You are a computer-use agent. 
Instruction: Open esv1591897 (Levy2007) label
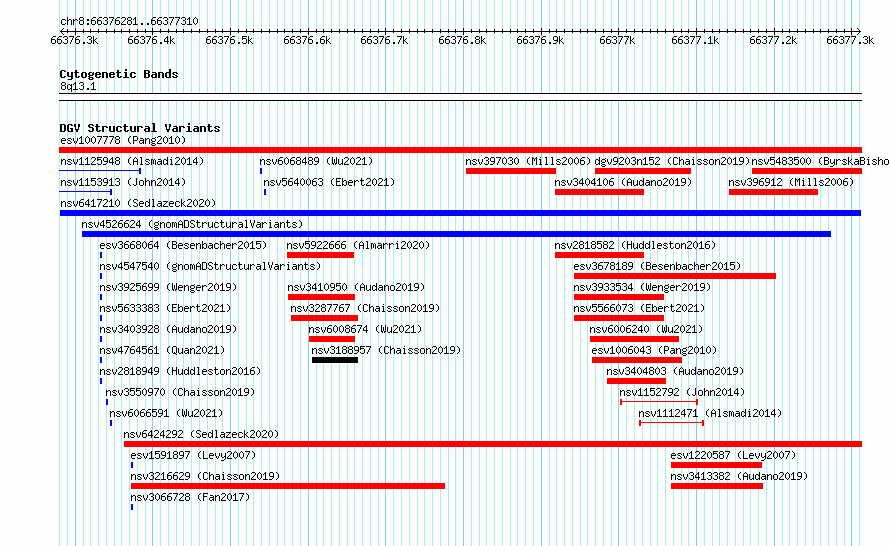193,455
